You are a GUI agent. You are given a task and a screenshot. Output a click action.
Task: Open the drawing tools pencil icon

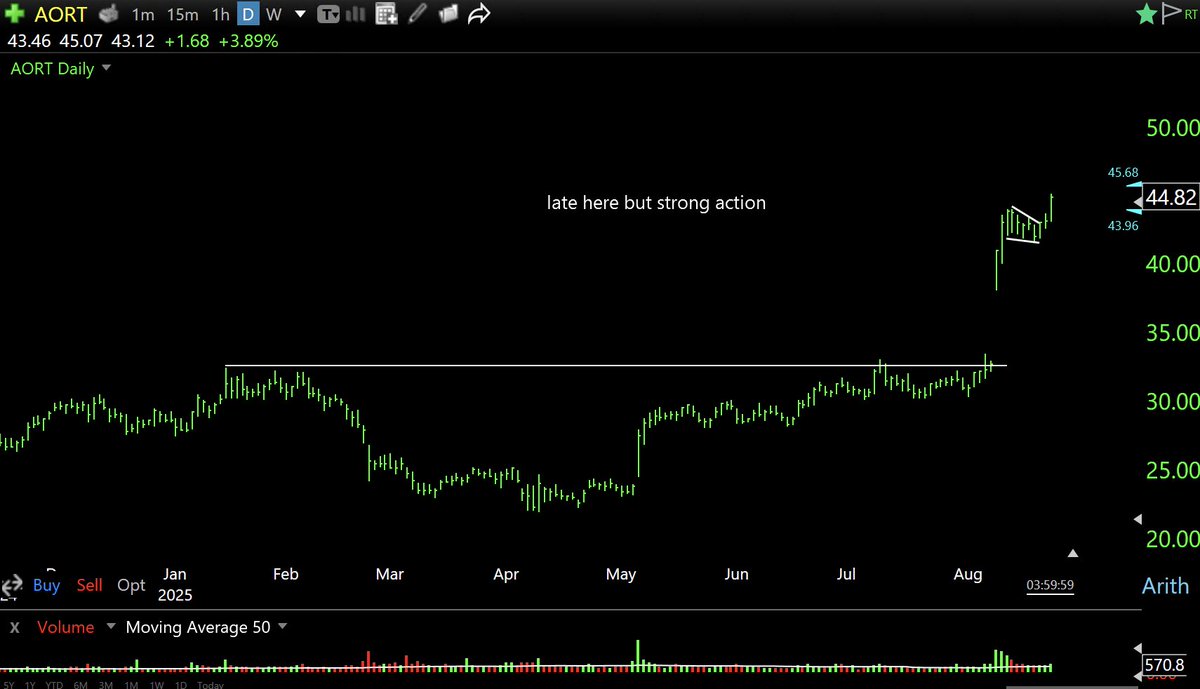click(418, 14)
